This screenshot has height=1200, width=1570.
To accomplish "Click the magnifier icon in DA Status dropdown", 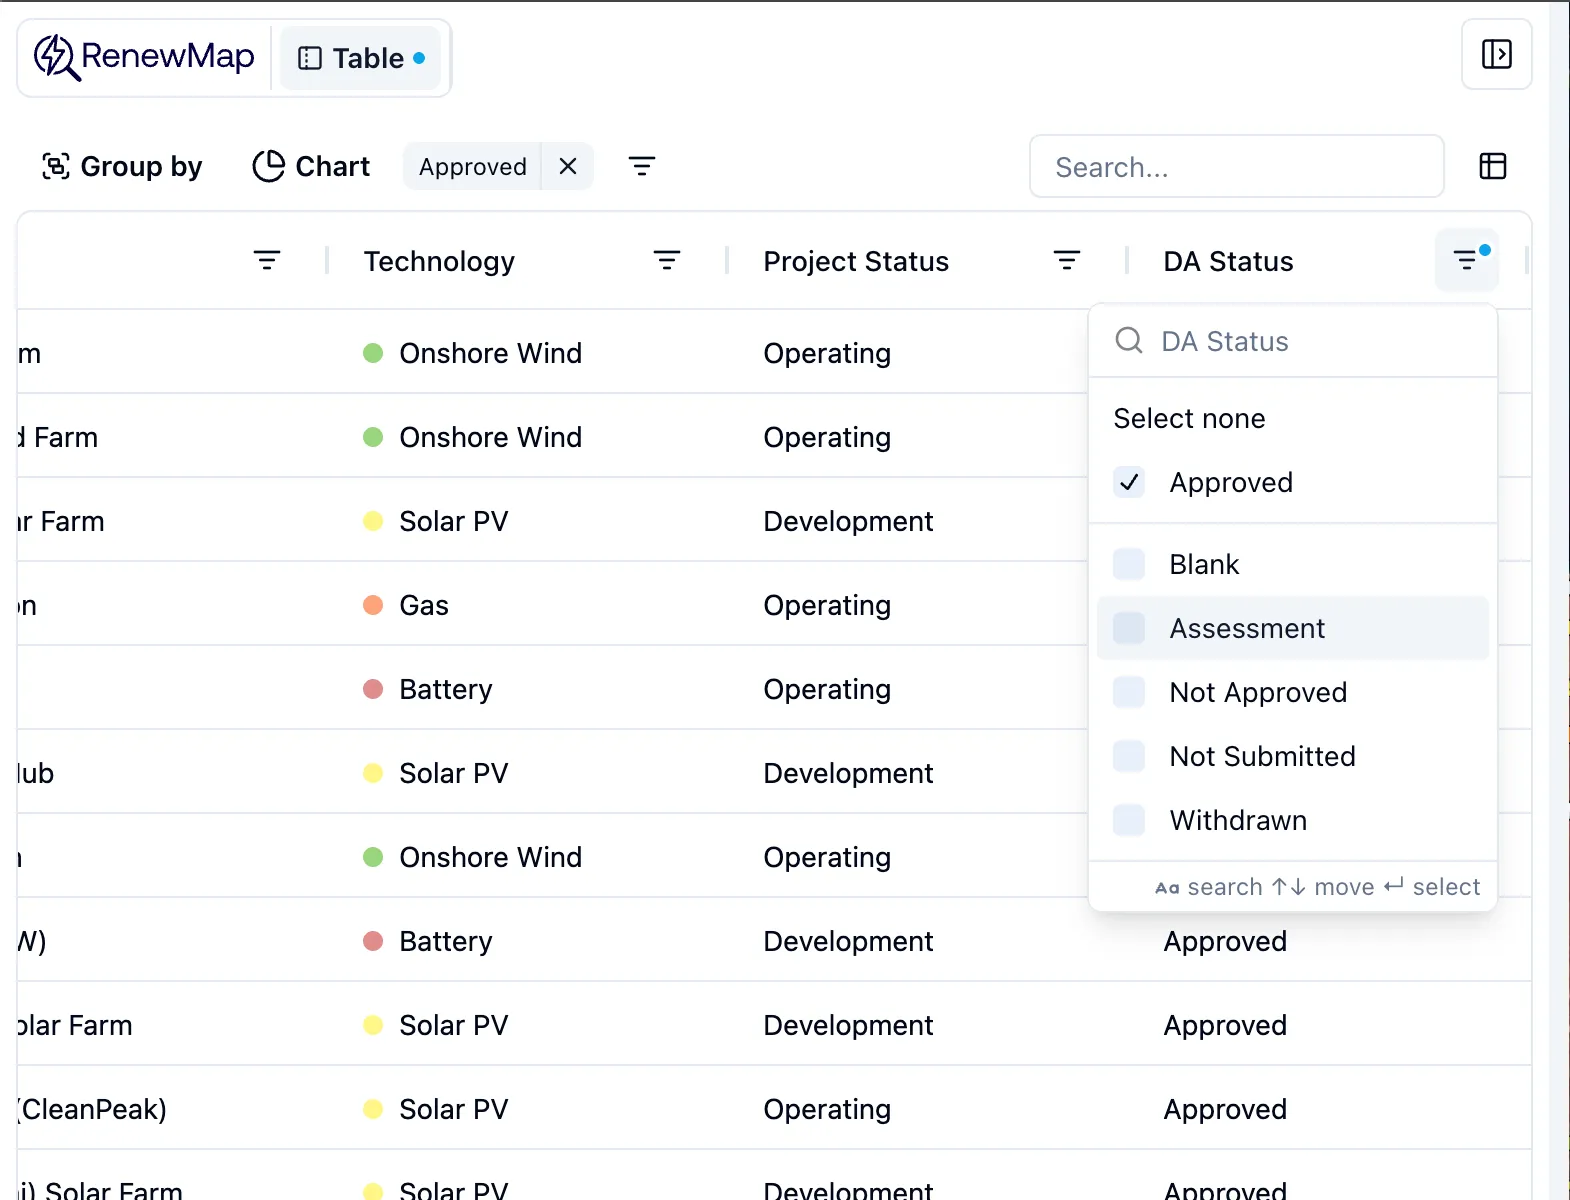I will coord(1129,341).
